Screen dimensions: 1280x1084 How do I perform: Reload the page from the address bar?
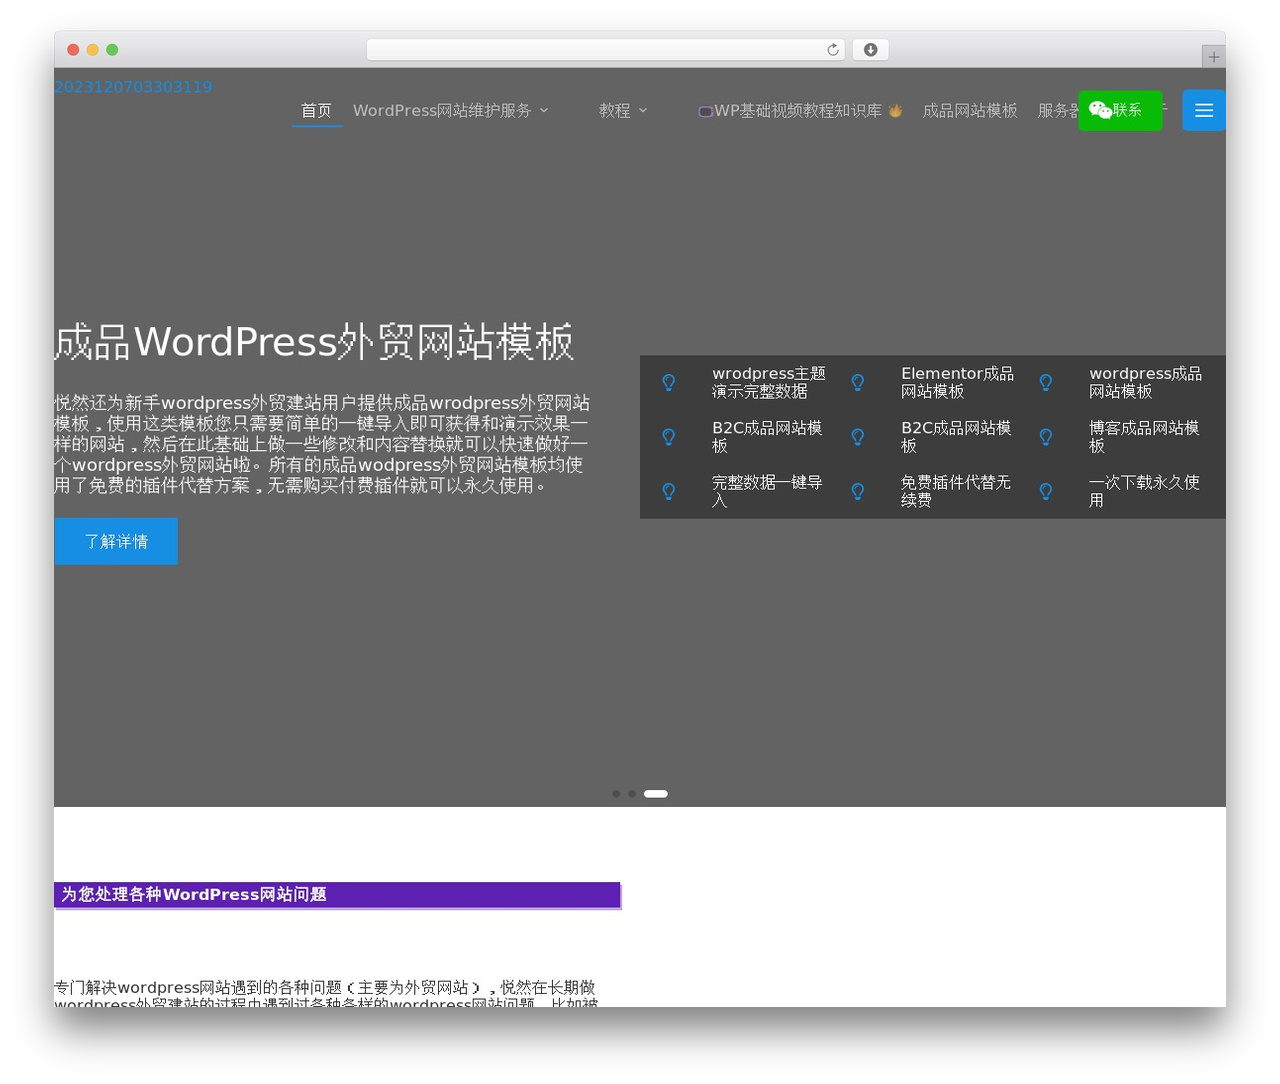[833, 50]
